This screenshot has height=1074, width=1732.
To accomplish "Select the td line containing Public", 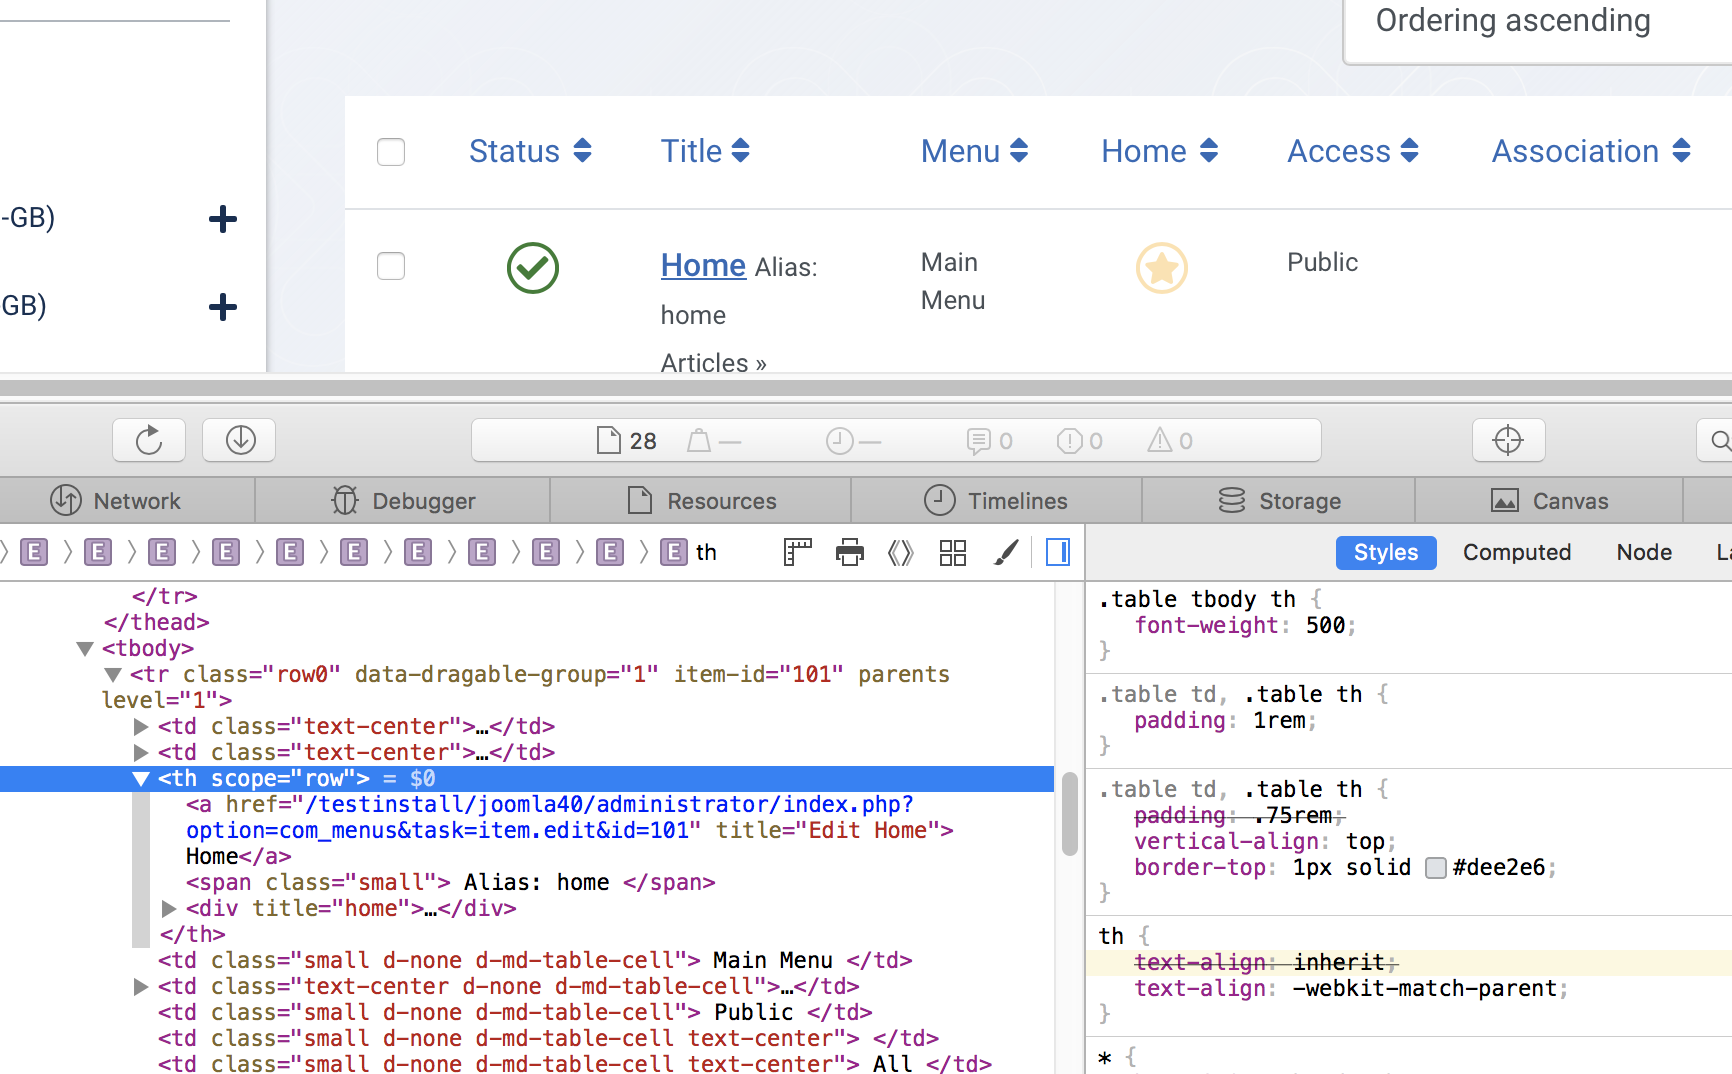I will [x=515, y=1013].
